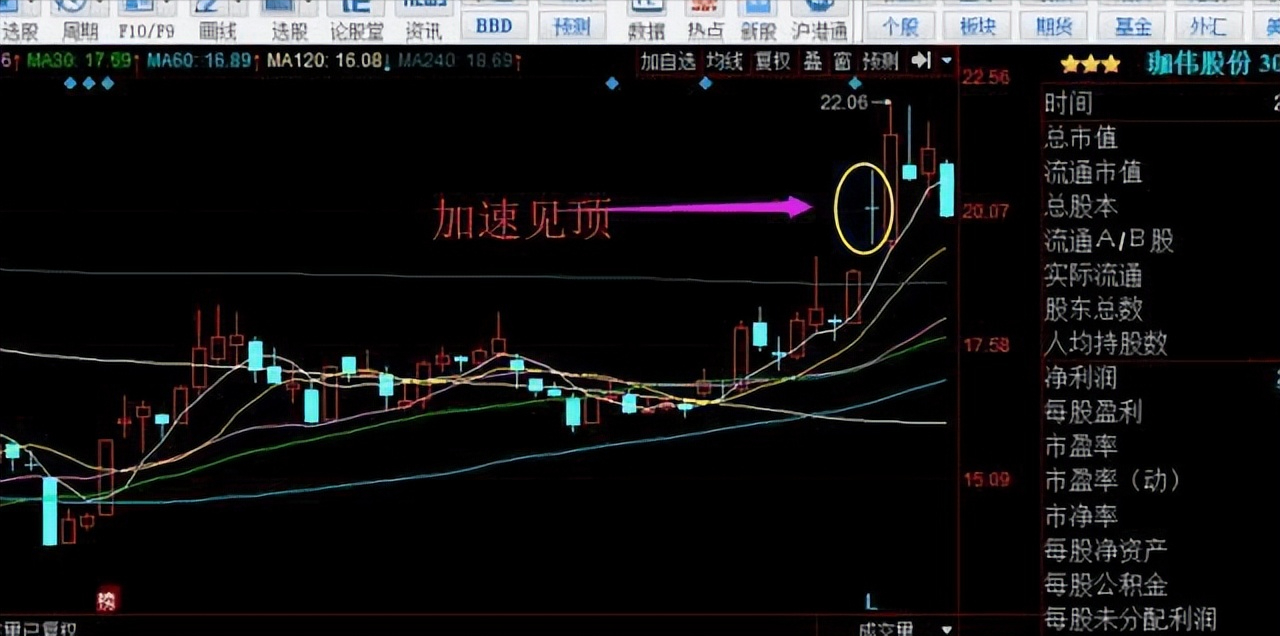Open the 选股 tool beside 周期
This screenshot has width=1280, height=636.
click(20, 20)
